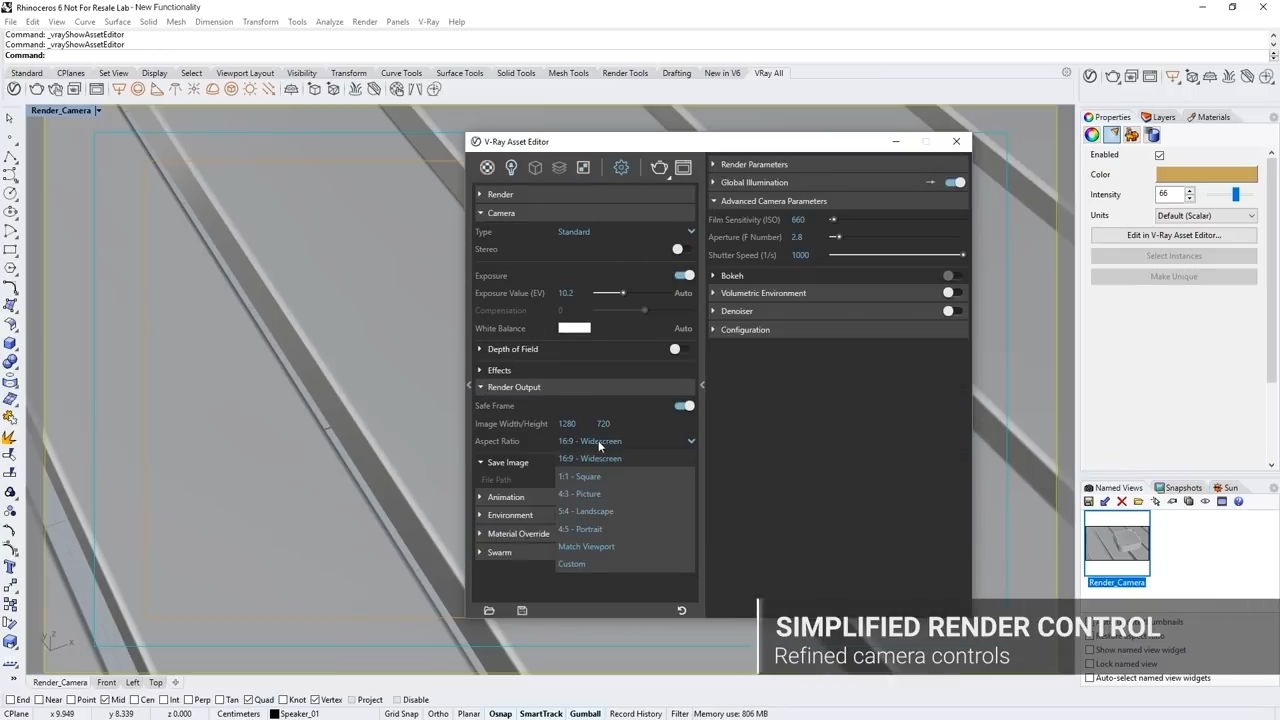1280x720 pixels.
Task: Click the light Color swatch
Action: pos(1206,174)
